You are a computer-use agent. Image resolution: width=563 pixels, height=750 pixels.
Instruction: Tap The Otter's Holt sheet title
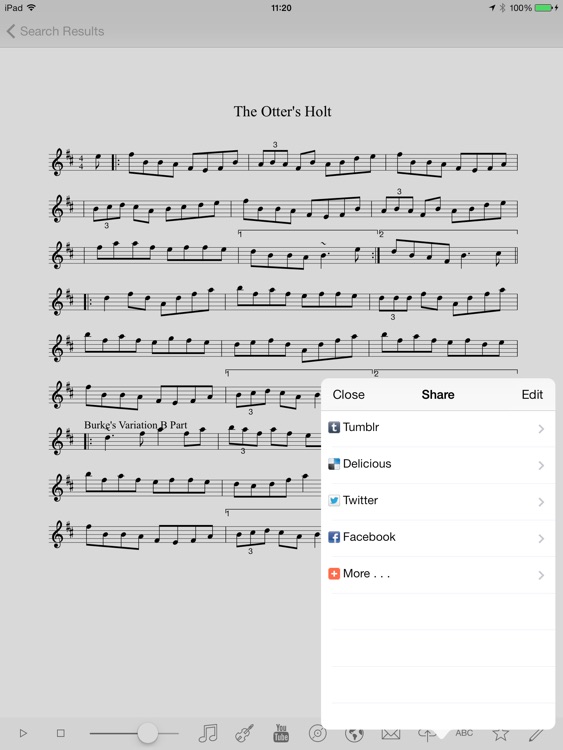282,111
